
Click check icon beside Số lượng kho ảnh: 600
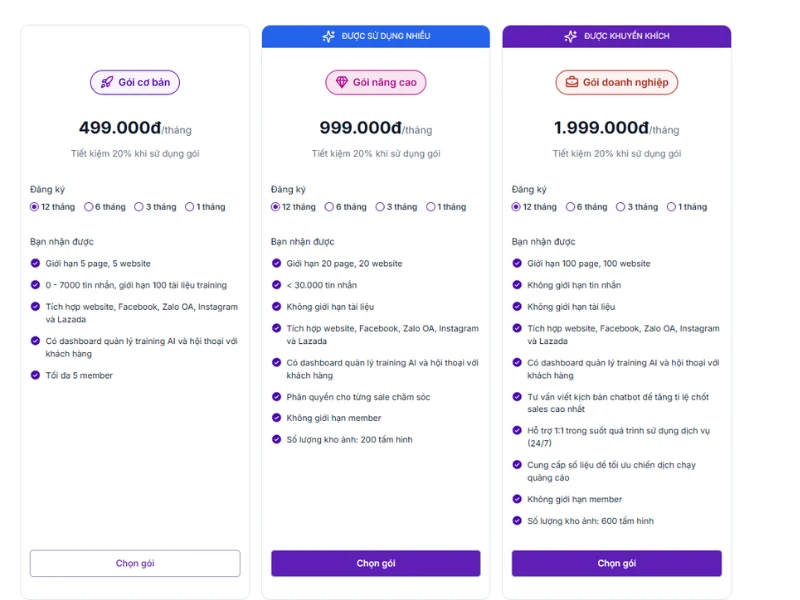[517, 521]
